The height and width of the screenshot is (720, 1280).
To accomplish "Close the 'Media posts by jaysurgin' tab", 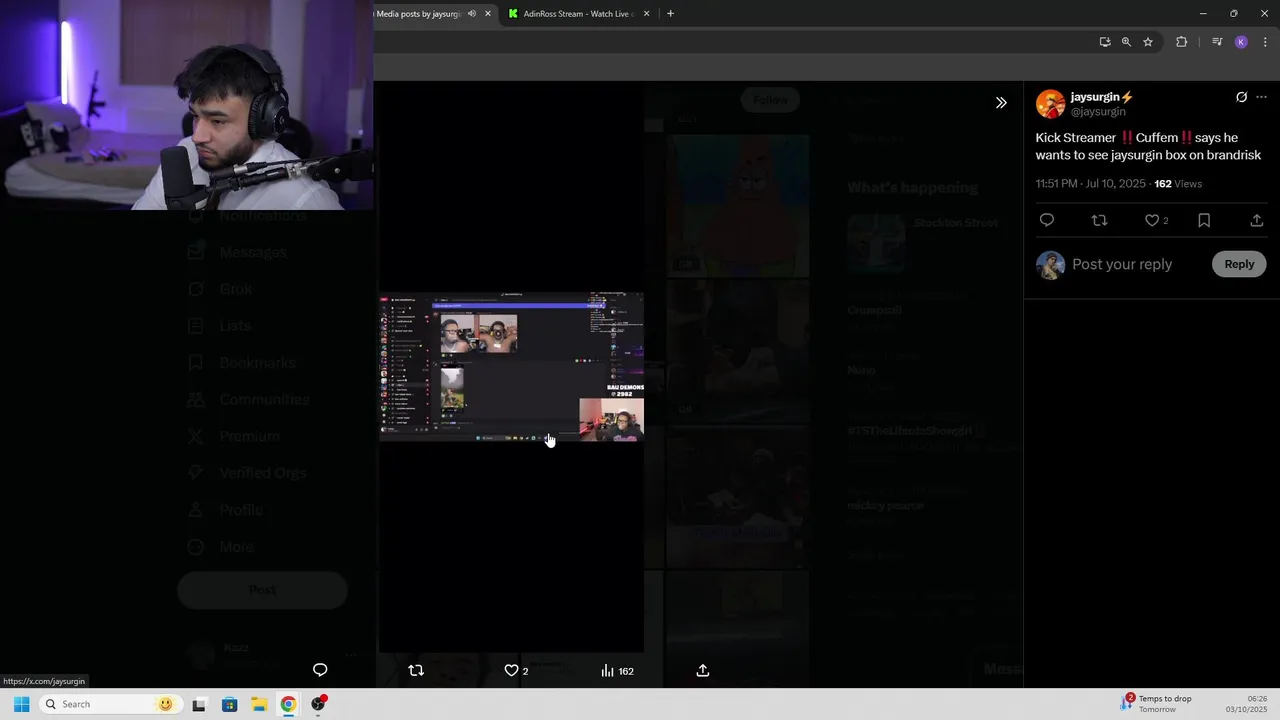I will point(488,14).
